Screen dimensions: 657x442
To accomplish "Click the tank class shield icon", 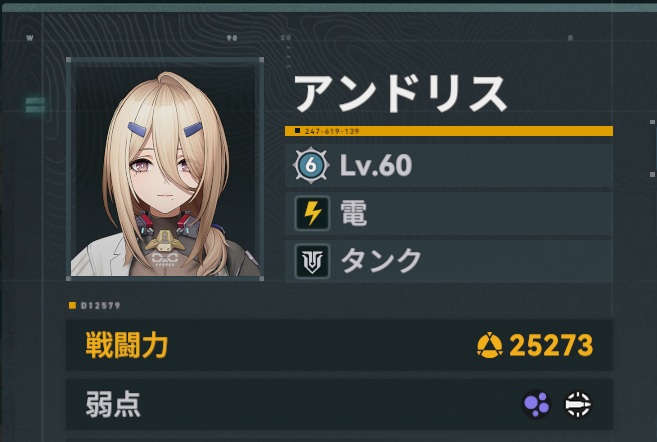I will click(312, 262).
